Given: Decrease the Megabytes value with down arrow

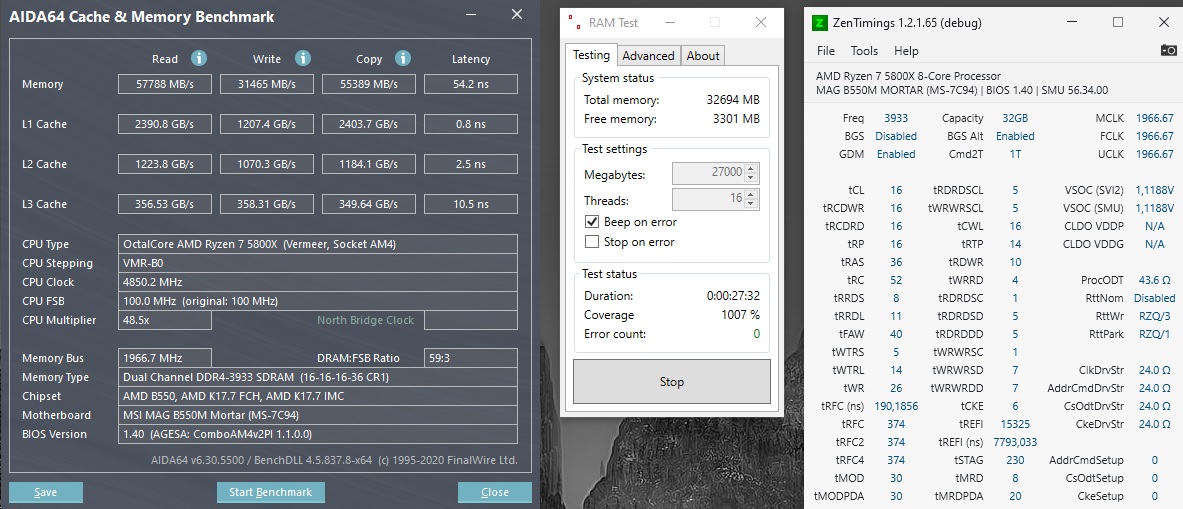Looking at the screenshot, I should coord(751,179).
